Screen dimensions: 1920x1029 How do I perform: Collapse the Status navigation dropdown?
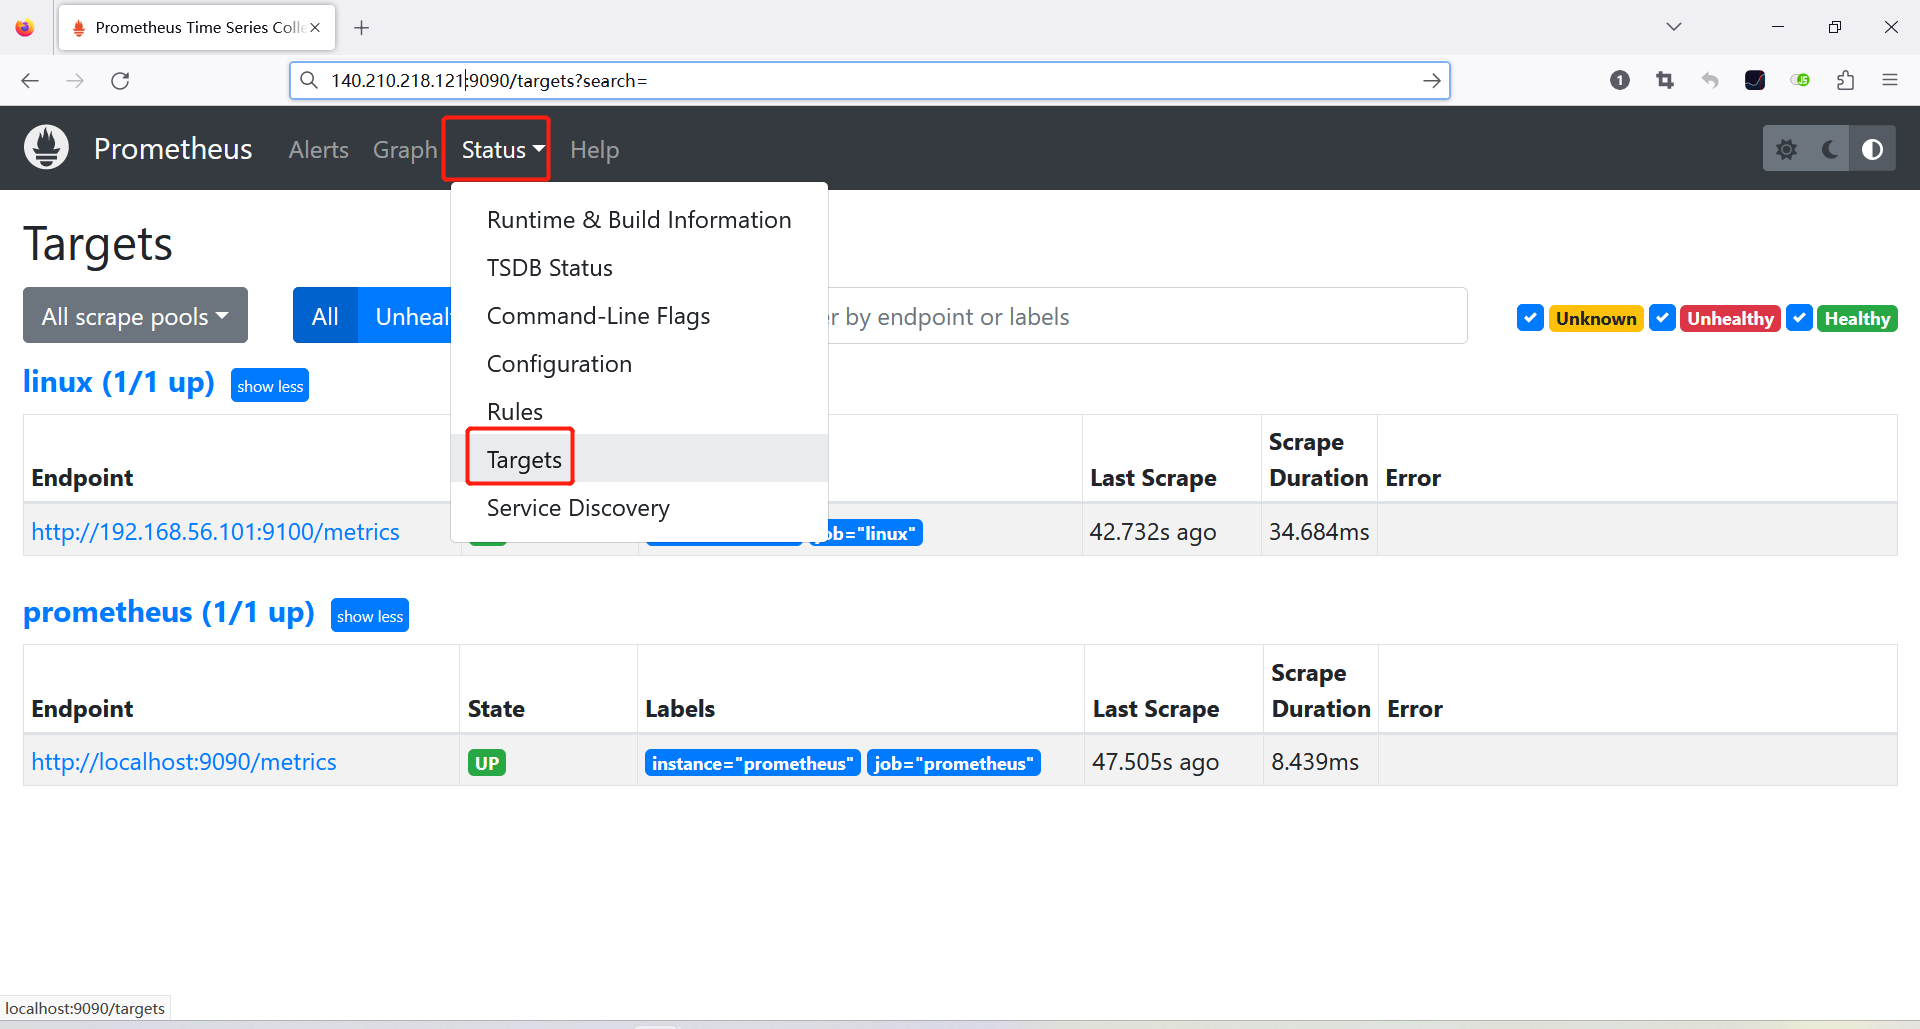coord(496,149)
